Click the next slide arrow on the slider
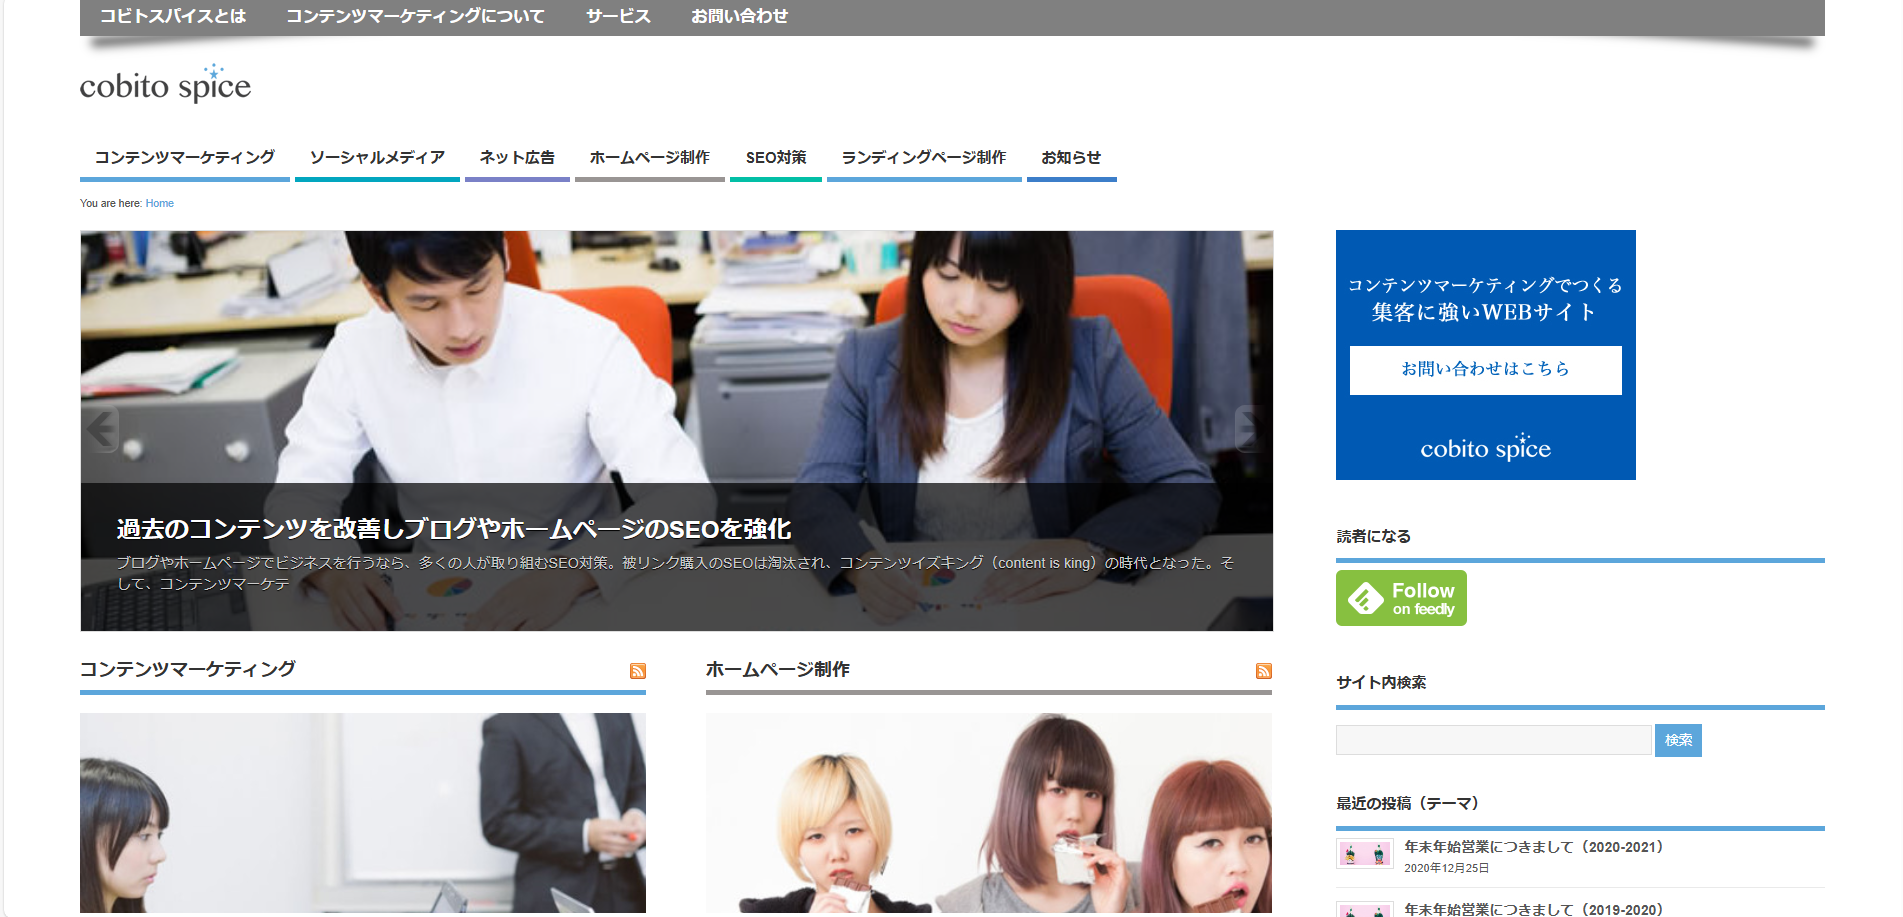This screenshot has width=1903, height=917. click(x=1252, y=429)
